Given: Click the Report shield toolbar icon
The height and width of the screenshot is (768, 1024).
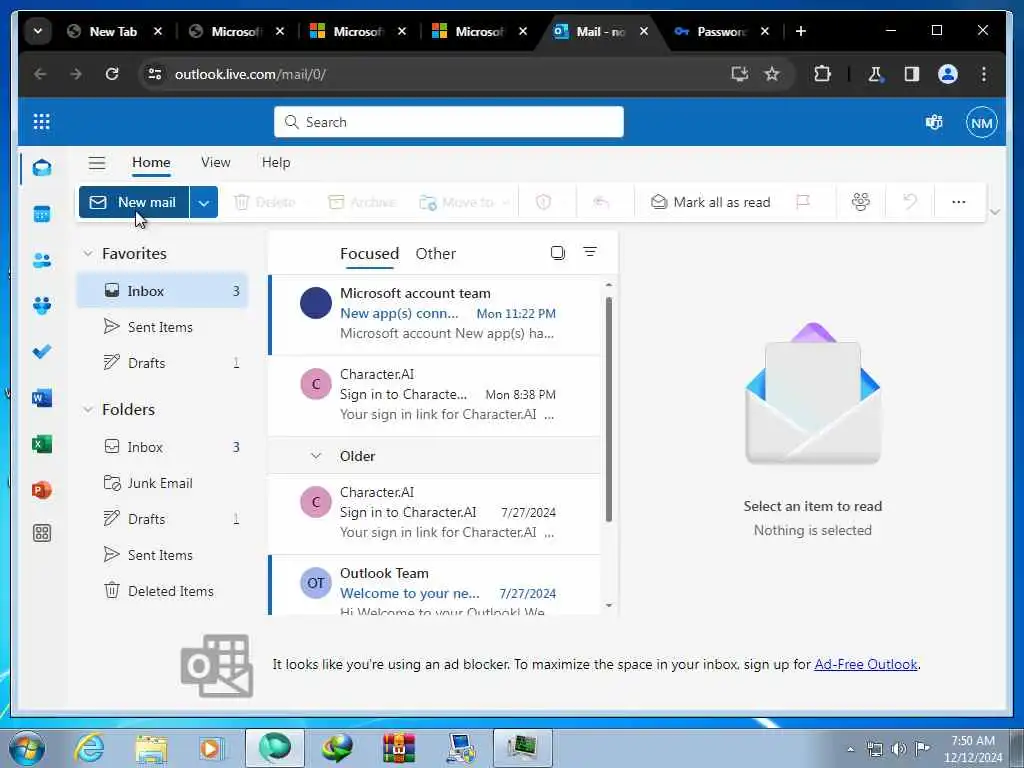Looking at the screenshot, I should click(543, 202).
